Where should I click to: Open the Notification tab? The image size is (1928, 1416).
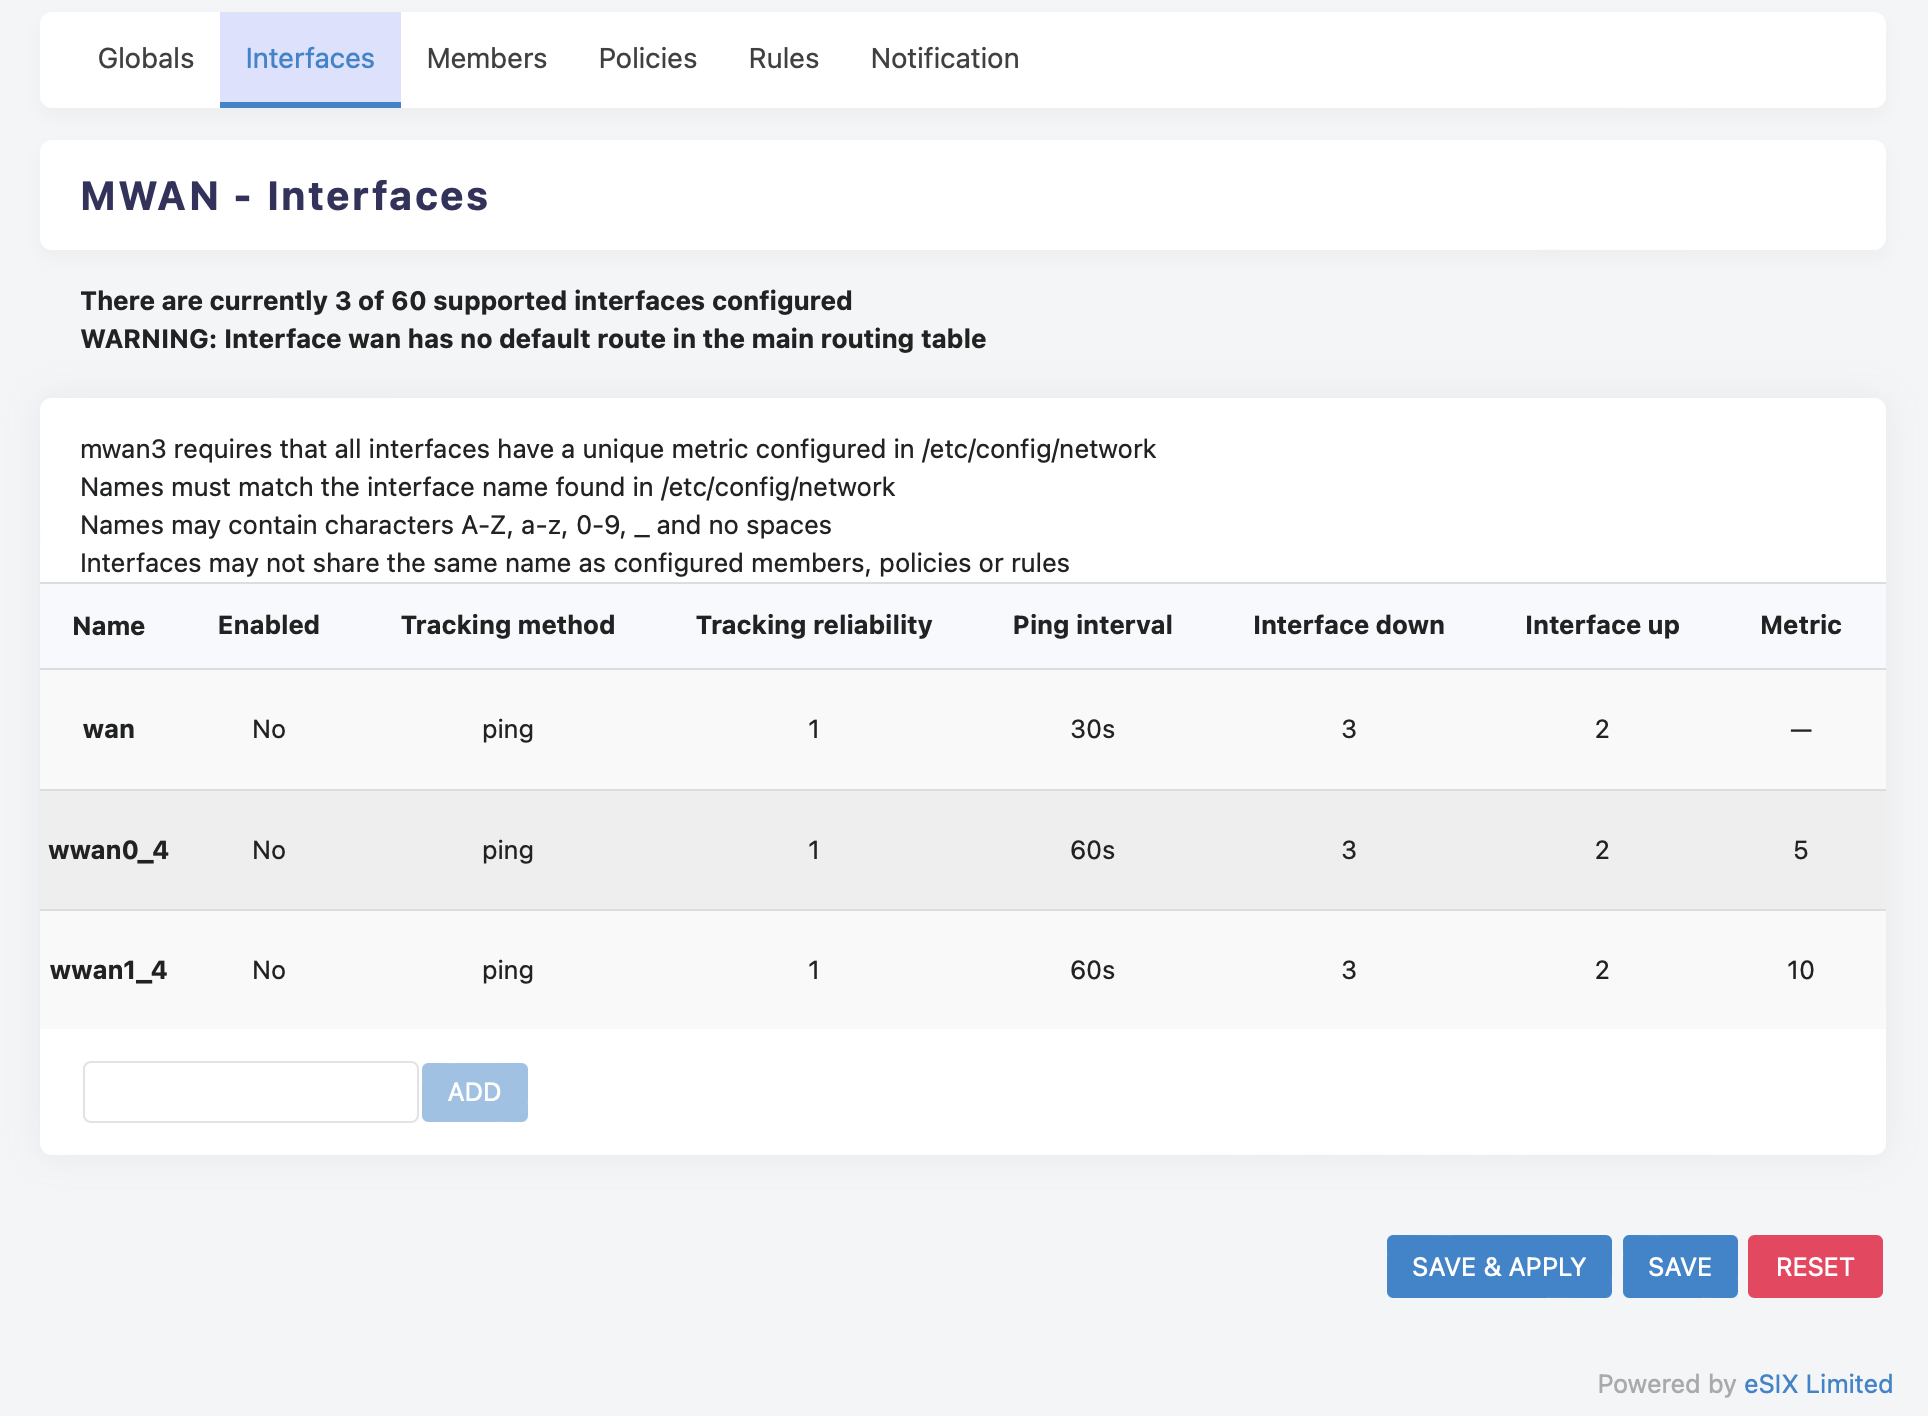[x=944, y=58]
